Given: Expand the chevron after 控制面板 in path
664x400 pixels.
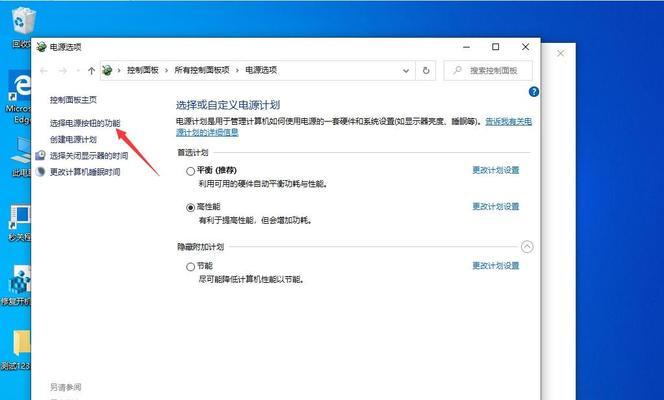Looking at the screenshot, I should pos(166,70).
